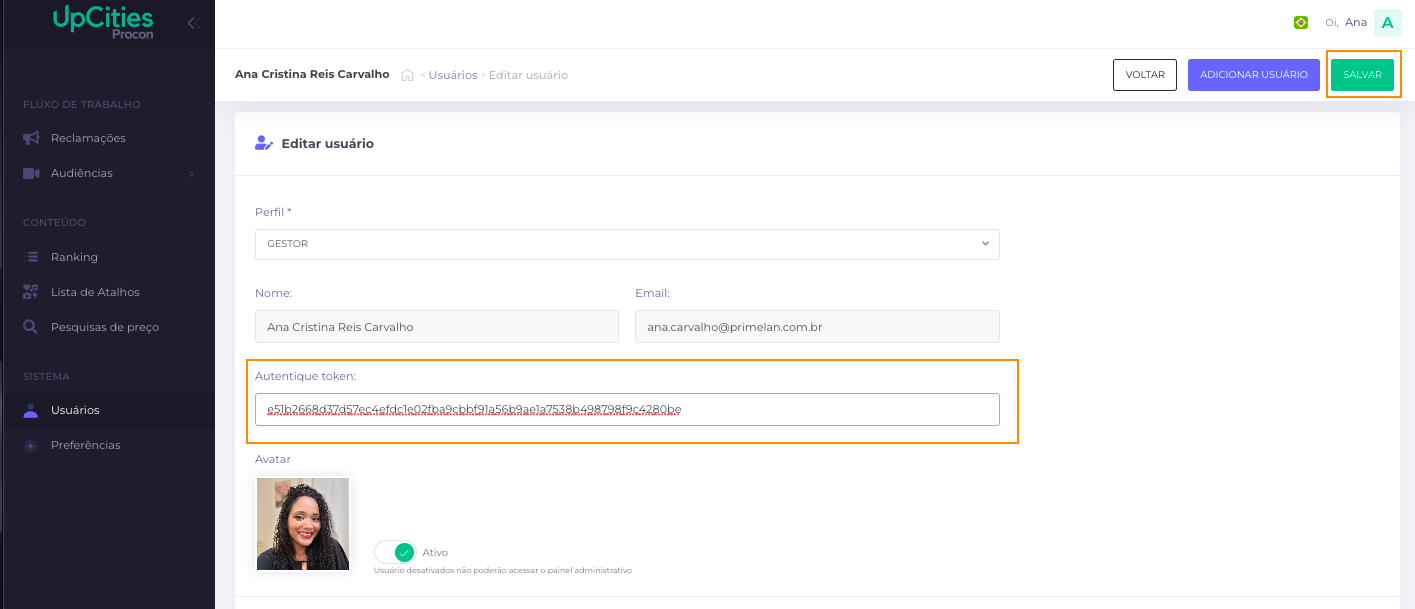Open the Perfil dropdown showing GESTOR
The image size is (1415, 609).
point(627,243)
